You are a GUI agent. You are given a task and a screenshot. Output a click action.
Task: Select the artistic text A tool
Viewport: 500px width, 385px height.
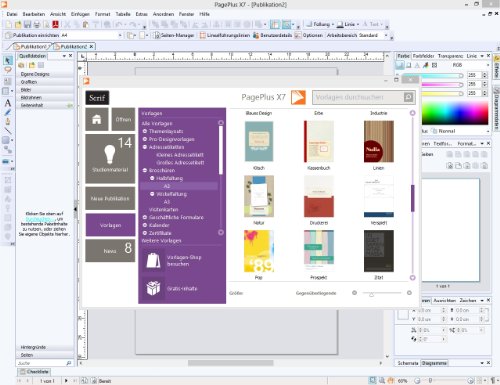[8, 103]
